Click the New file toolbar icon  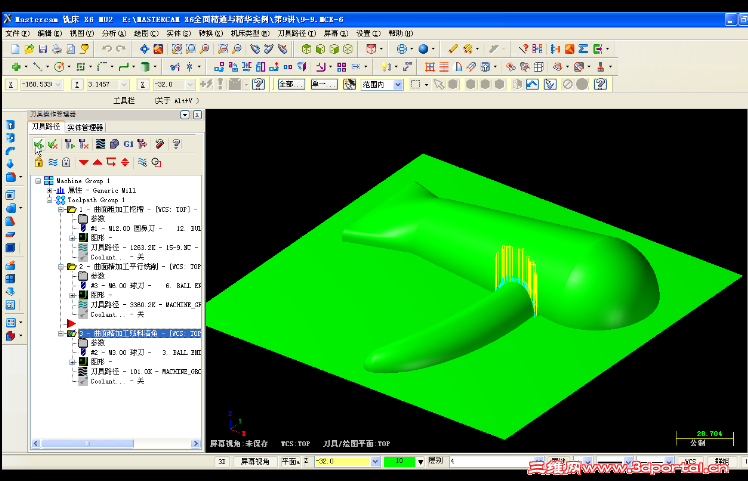click(x=15, y=49)
